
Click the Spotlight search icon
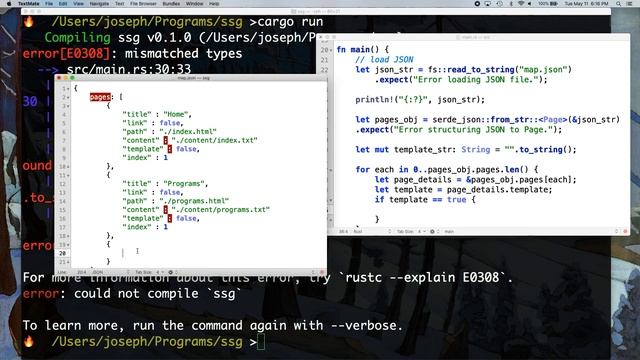(618, 4)
